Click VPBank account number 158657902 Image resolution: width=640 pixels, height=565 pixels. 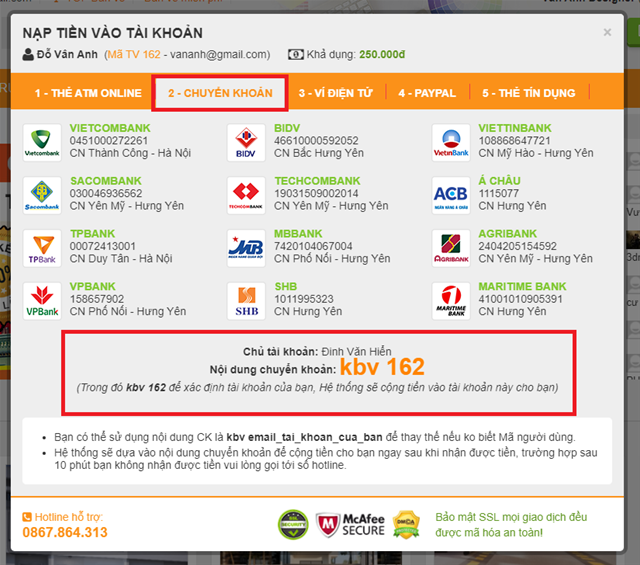97,299
